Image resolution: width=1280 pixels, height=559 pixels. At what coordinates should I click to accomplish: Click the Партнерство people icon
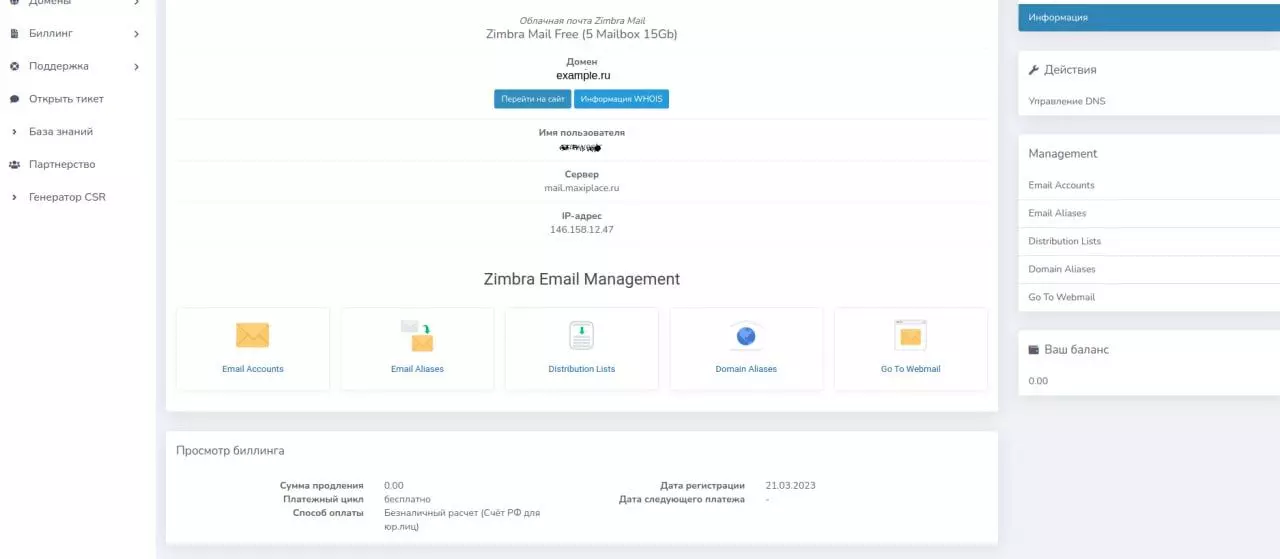click(x=14, y=164)
